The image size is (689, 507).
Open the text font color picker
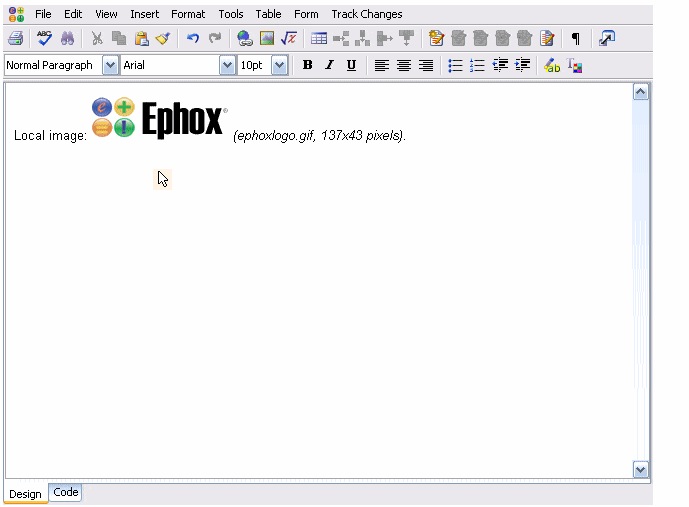click(x=574, y=65)
